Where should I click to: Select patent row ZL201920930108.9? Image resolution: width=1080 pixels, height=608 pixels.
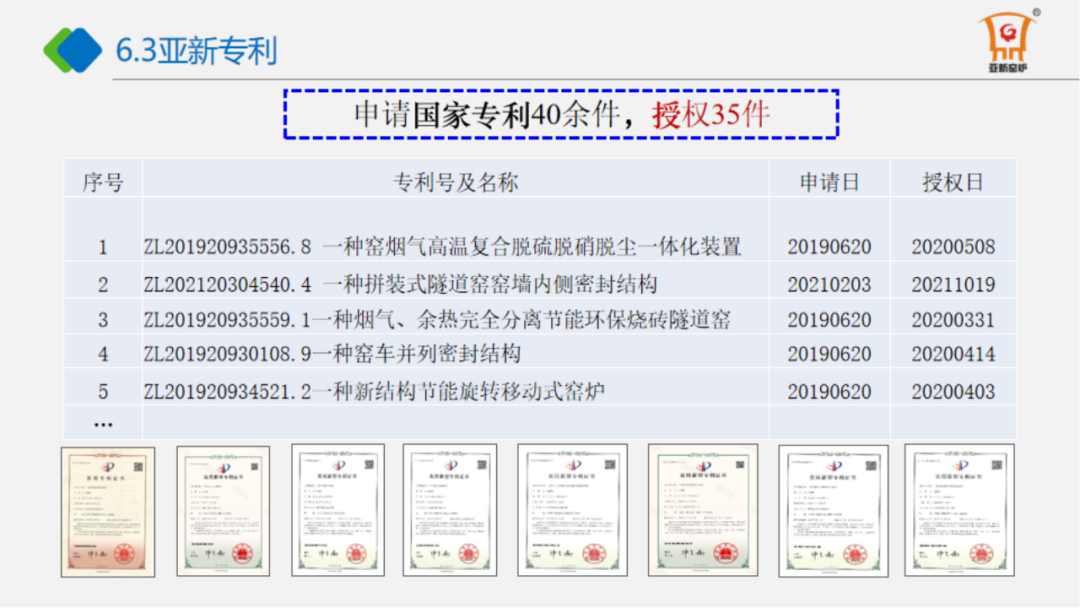pos(332,354)
